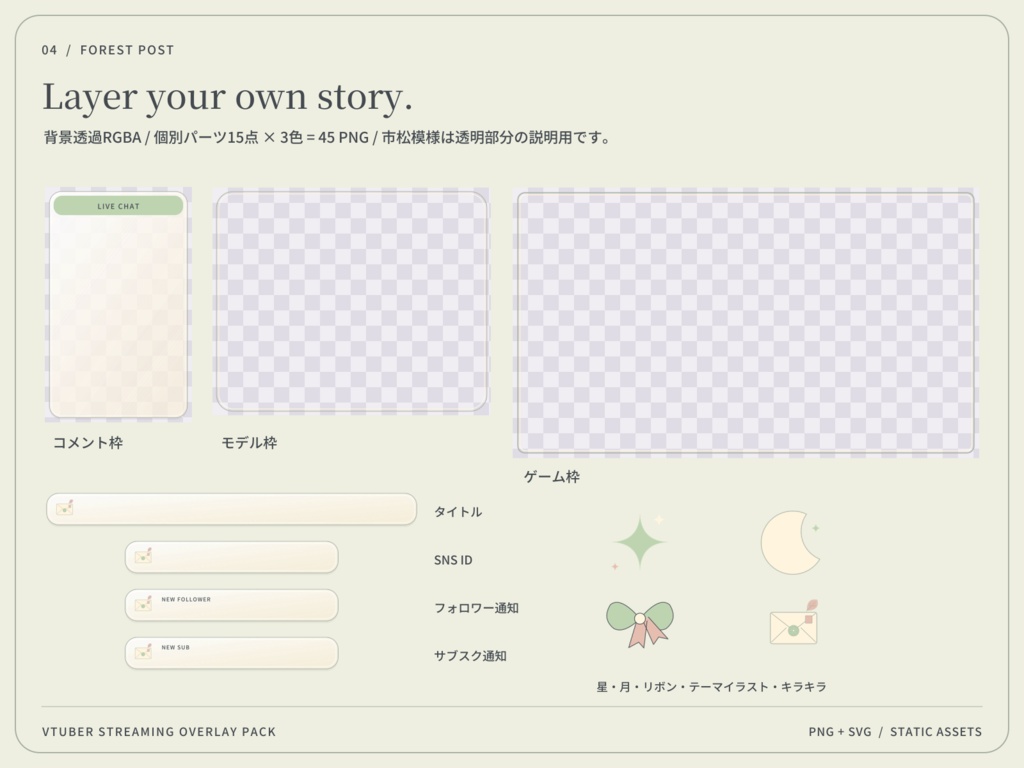The height and width of the screenshot is (768, 1024).
Task: Click the envelope icon in NEW FOLLOWER bar
Action: [144, 603]
